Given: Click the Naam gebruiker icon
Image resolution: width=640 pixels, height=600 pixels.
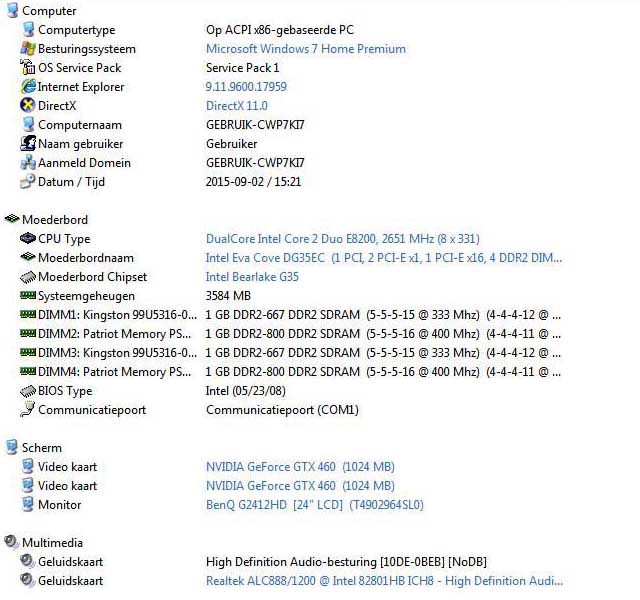Looking at the screenshot, I should [x=28, y=144].
